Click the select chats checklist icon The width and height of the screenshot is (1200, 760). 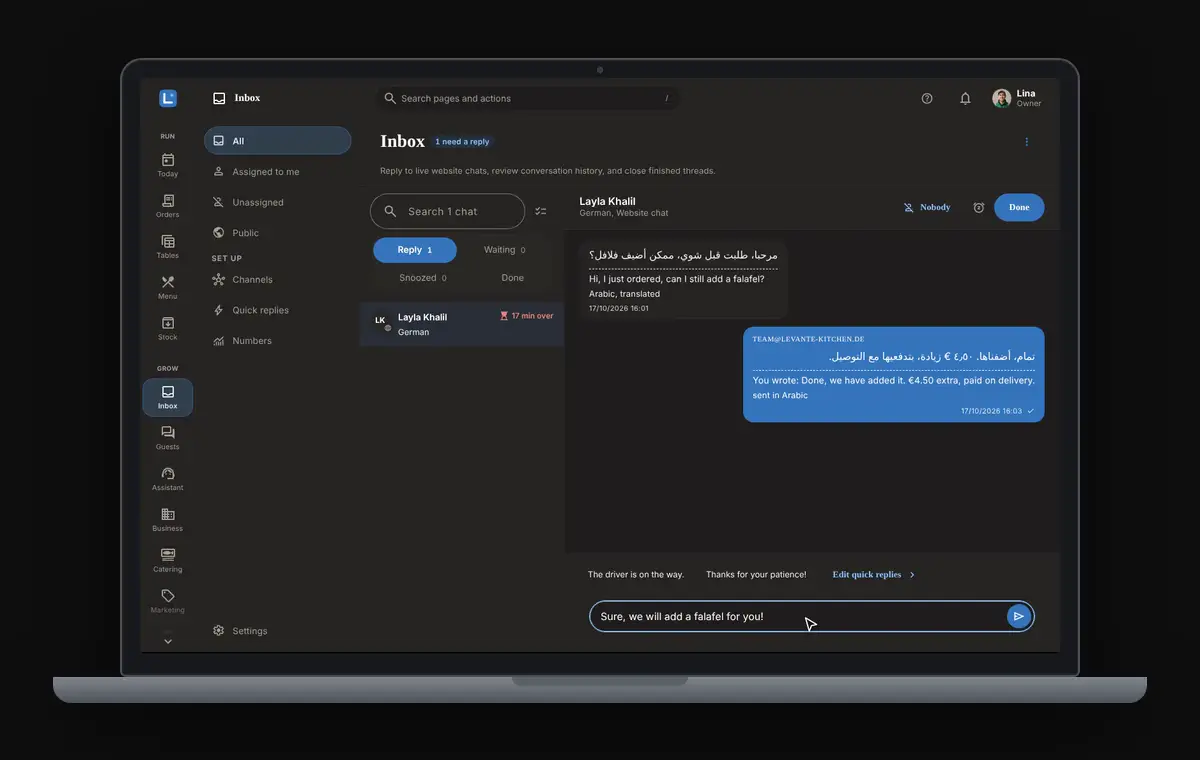click(541, 211)
